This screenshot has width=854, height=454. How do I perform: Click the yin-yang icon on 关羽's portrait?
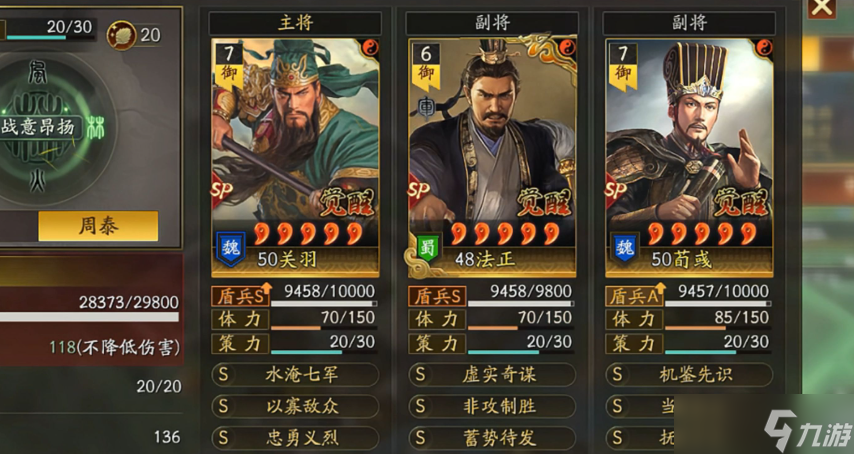click(370, 48)
